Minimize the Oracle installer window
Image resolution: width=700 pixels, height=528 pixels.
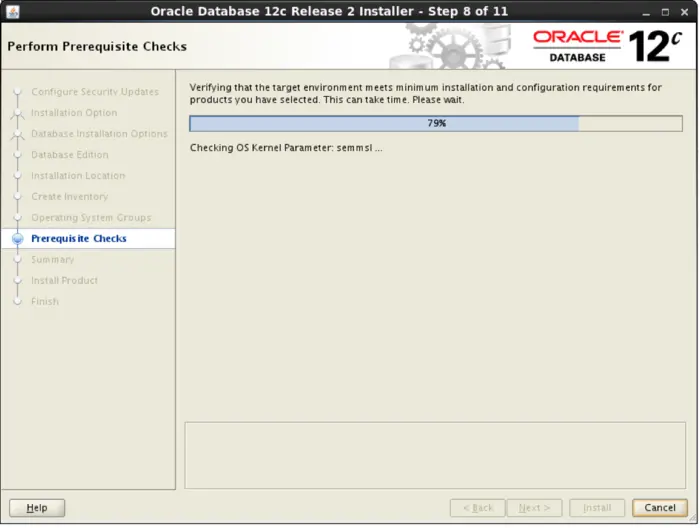point(646,12)
